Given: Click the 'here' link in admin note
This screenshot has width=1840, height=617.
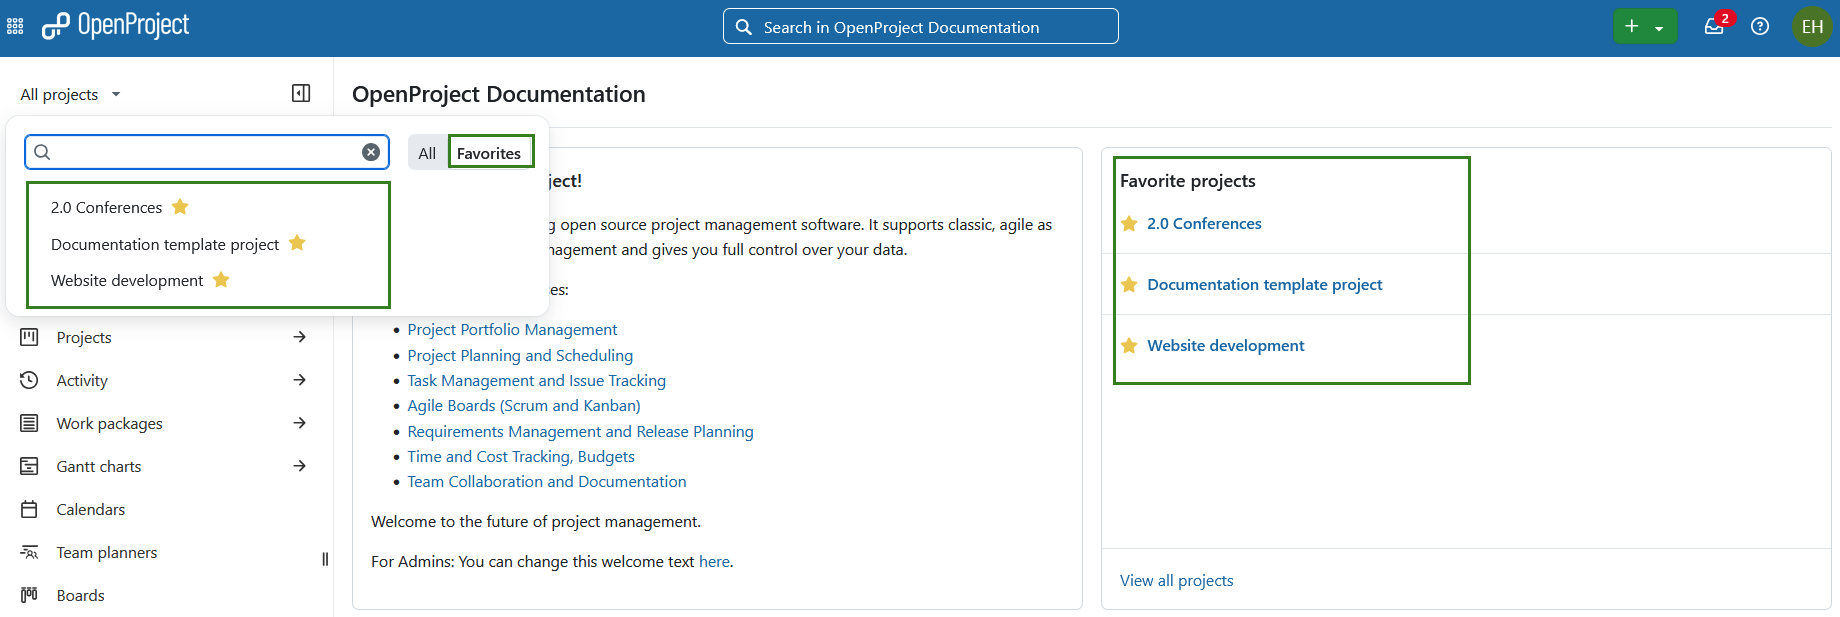Looking at the screenshot, I should pyautogui.click(x=714, y=561).
